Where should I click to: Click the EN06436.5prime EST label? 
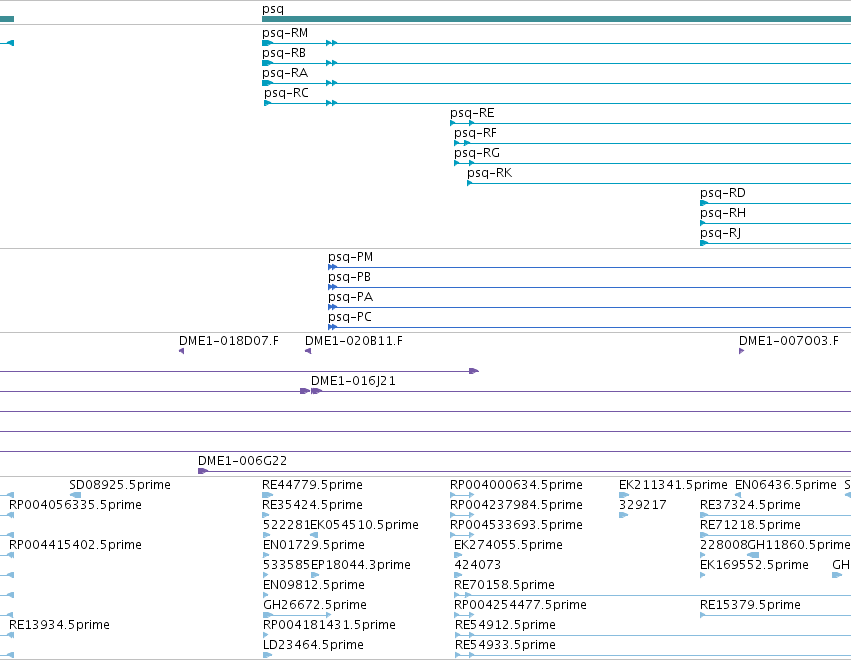(786, 485)
